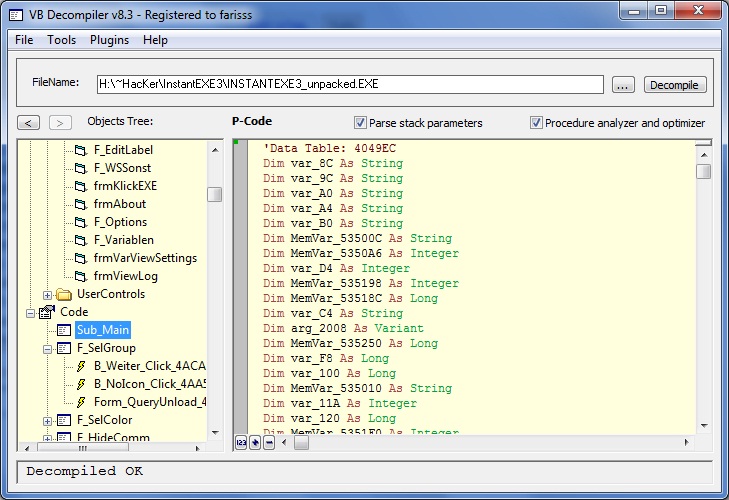Expand the F_SelColor tree node

pyautogui.click(x=47, y=420)
